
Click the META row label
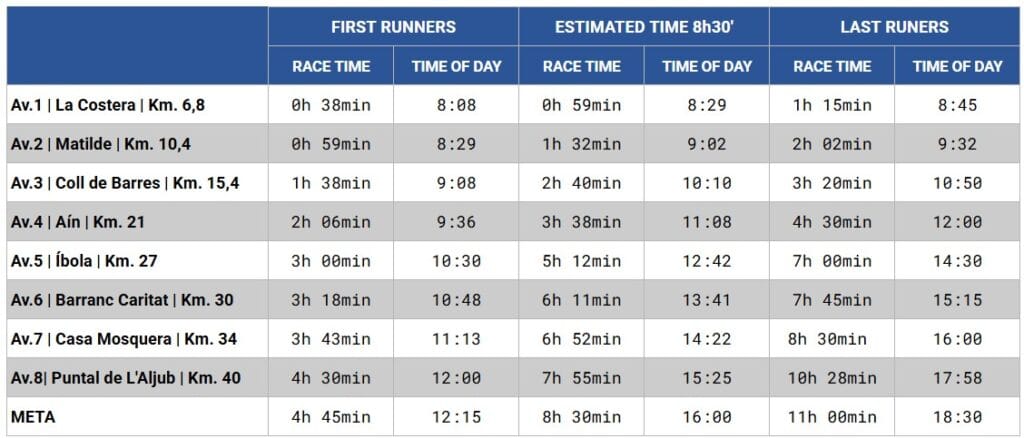[x=31, y=417]
